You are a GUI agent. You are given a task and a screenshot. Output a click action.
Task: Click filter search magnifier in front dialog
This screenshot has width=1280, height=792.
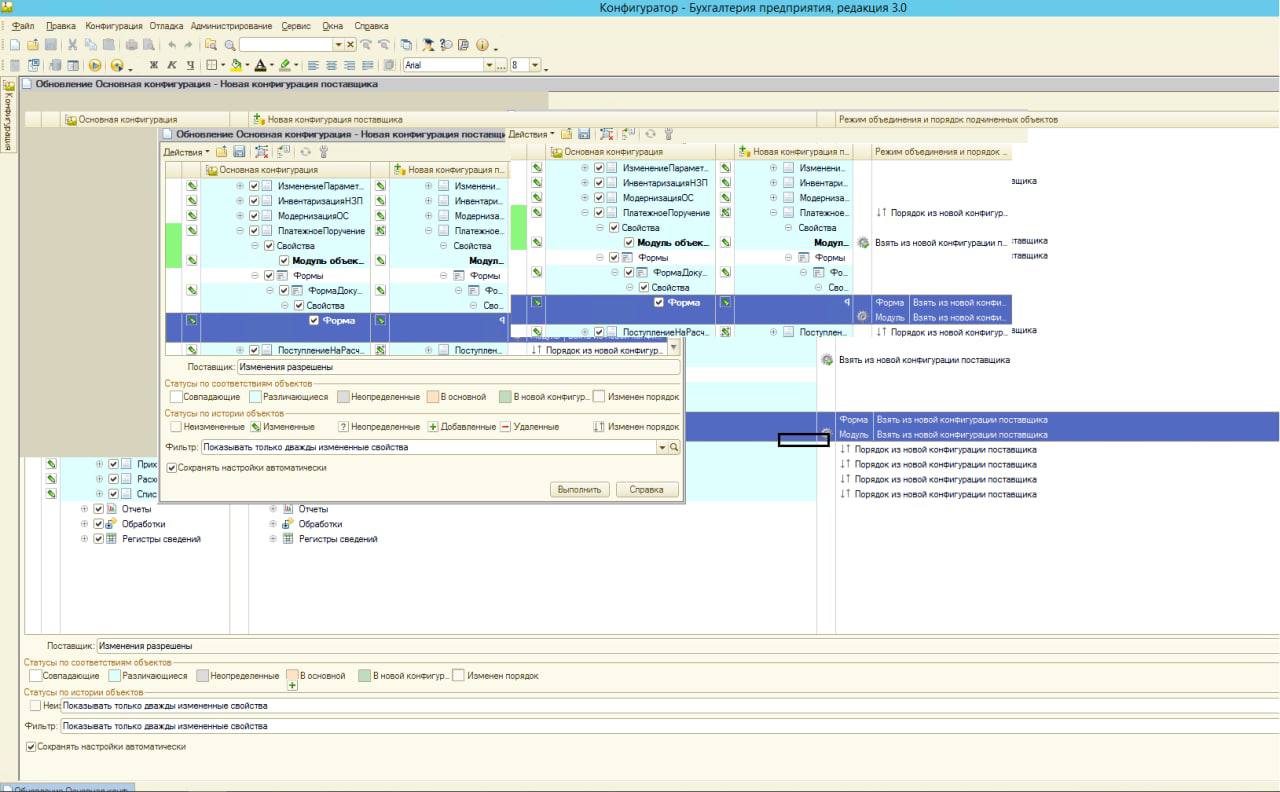pos(674,447)
